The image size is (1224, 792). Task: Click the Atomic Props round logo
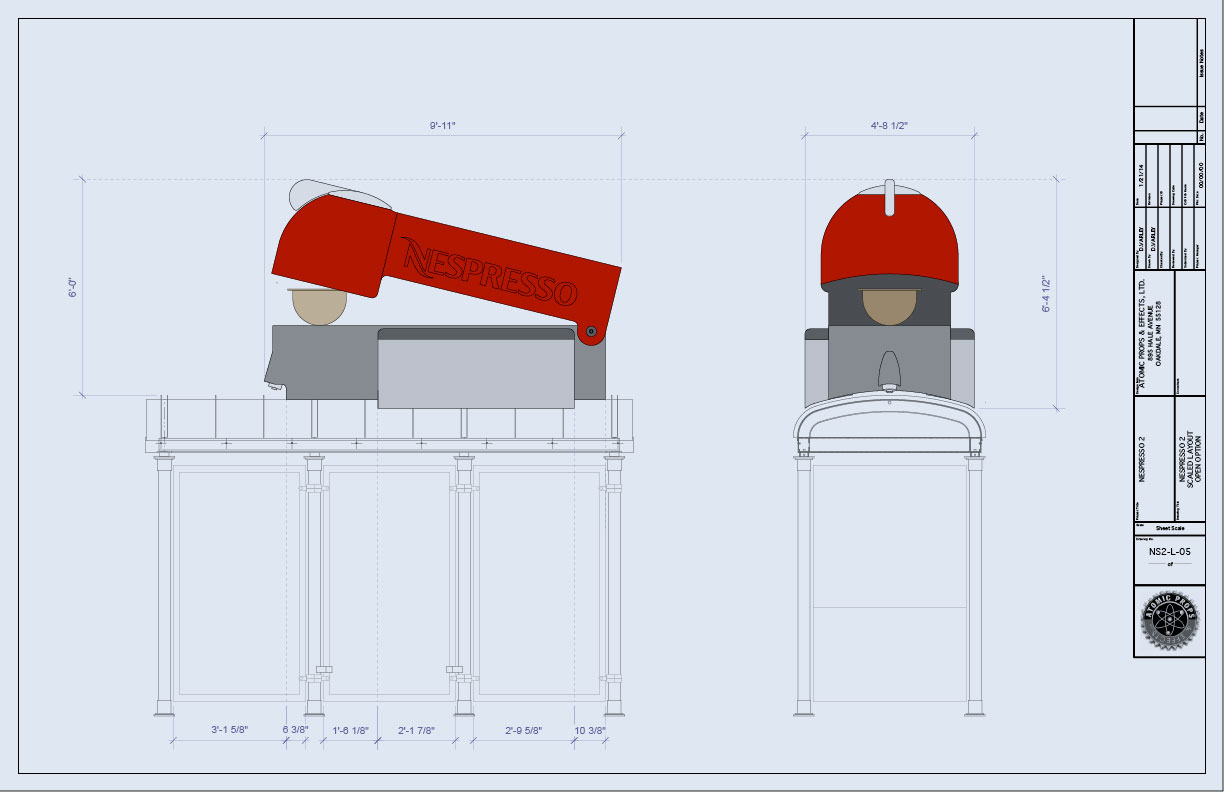pyautogui.click(x=1169, y=620)
